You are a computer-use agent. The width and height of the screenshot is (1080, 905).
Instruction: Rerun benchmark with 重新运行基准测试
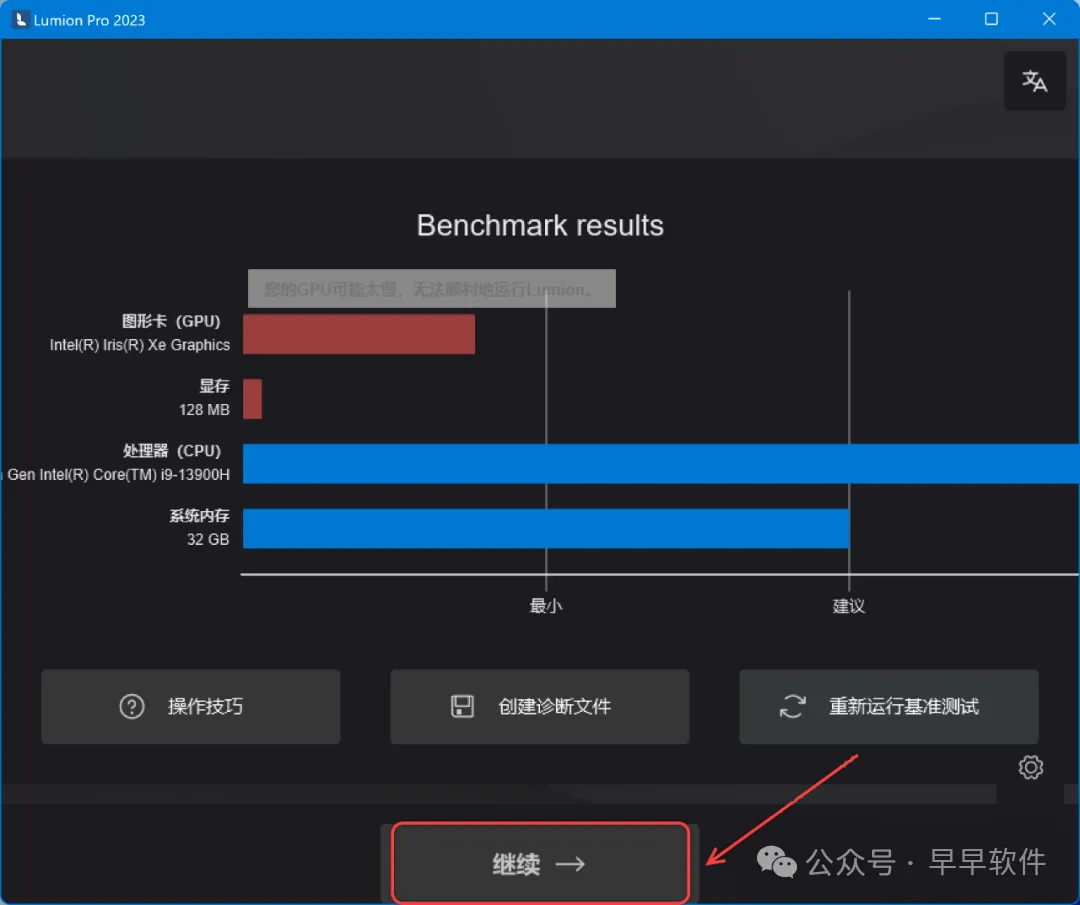889,707
